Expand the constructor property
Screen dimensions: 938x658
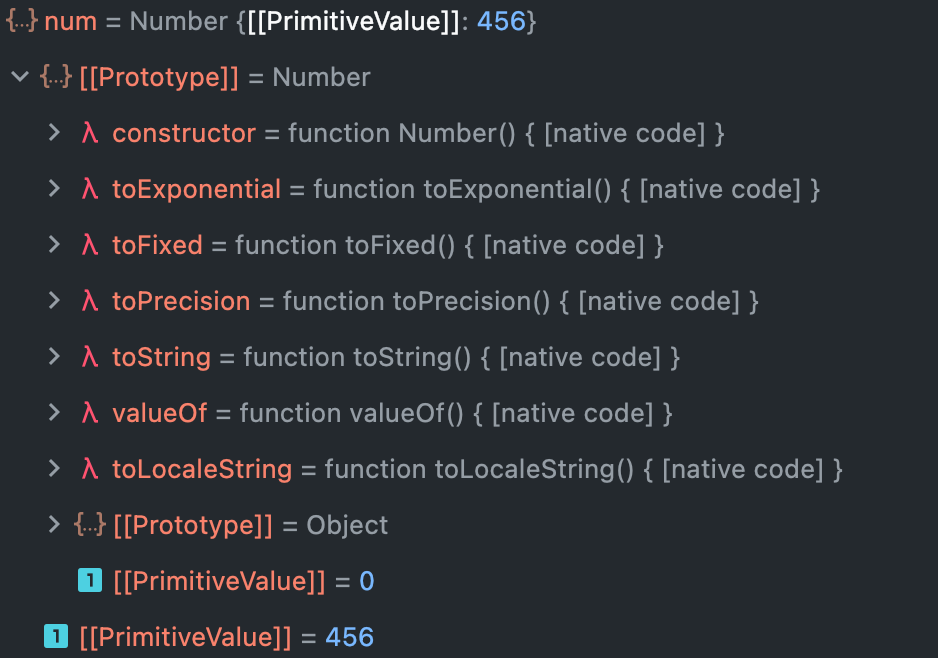click(x=53, y=133)
